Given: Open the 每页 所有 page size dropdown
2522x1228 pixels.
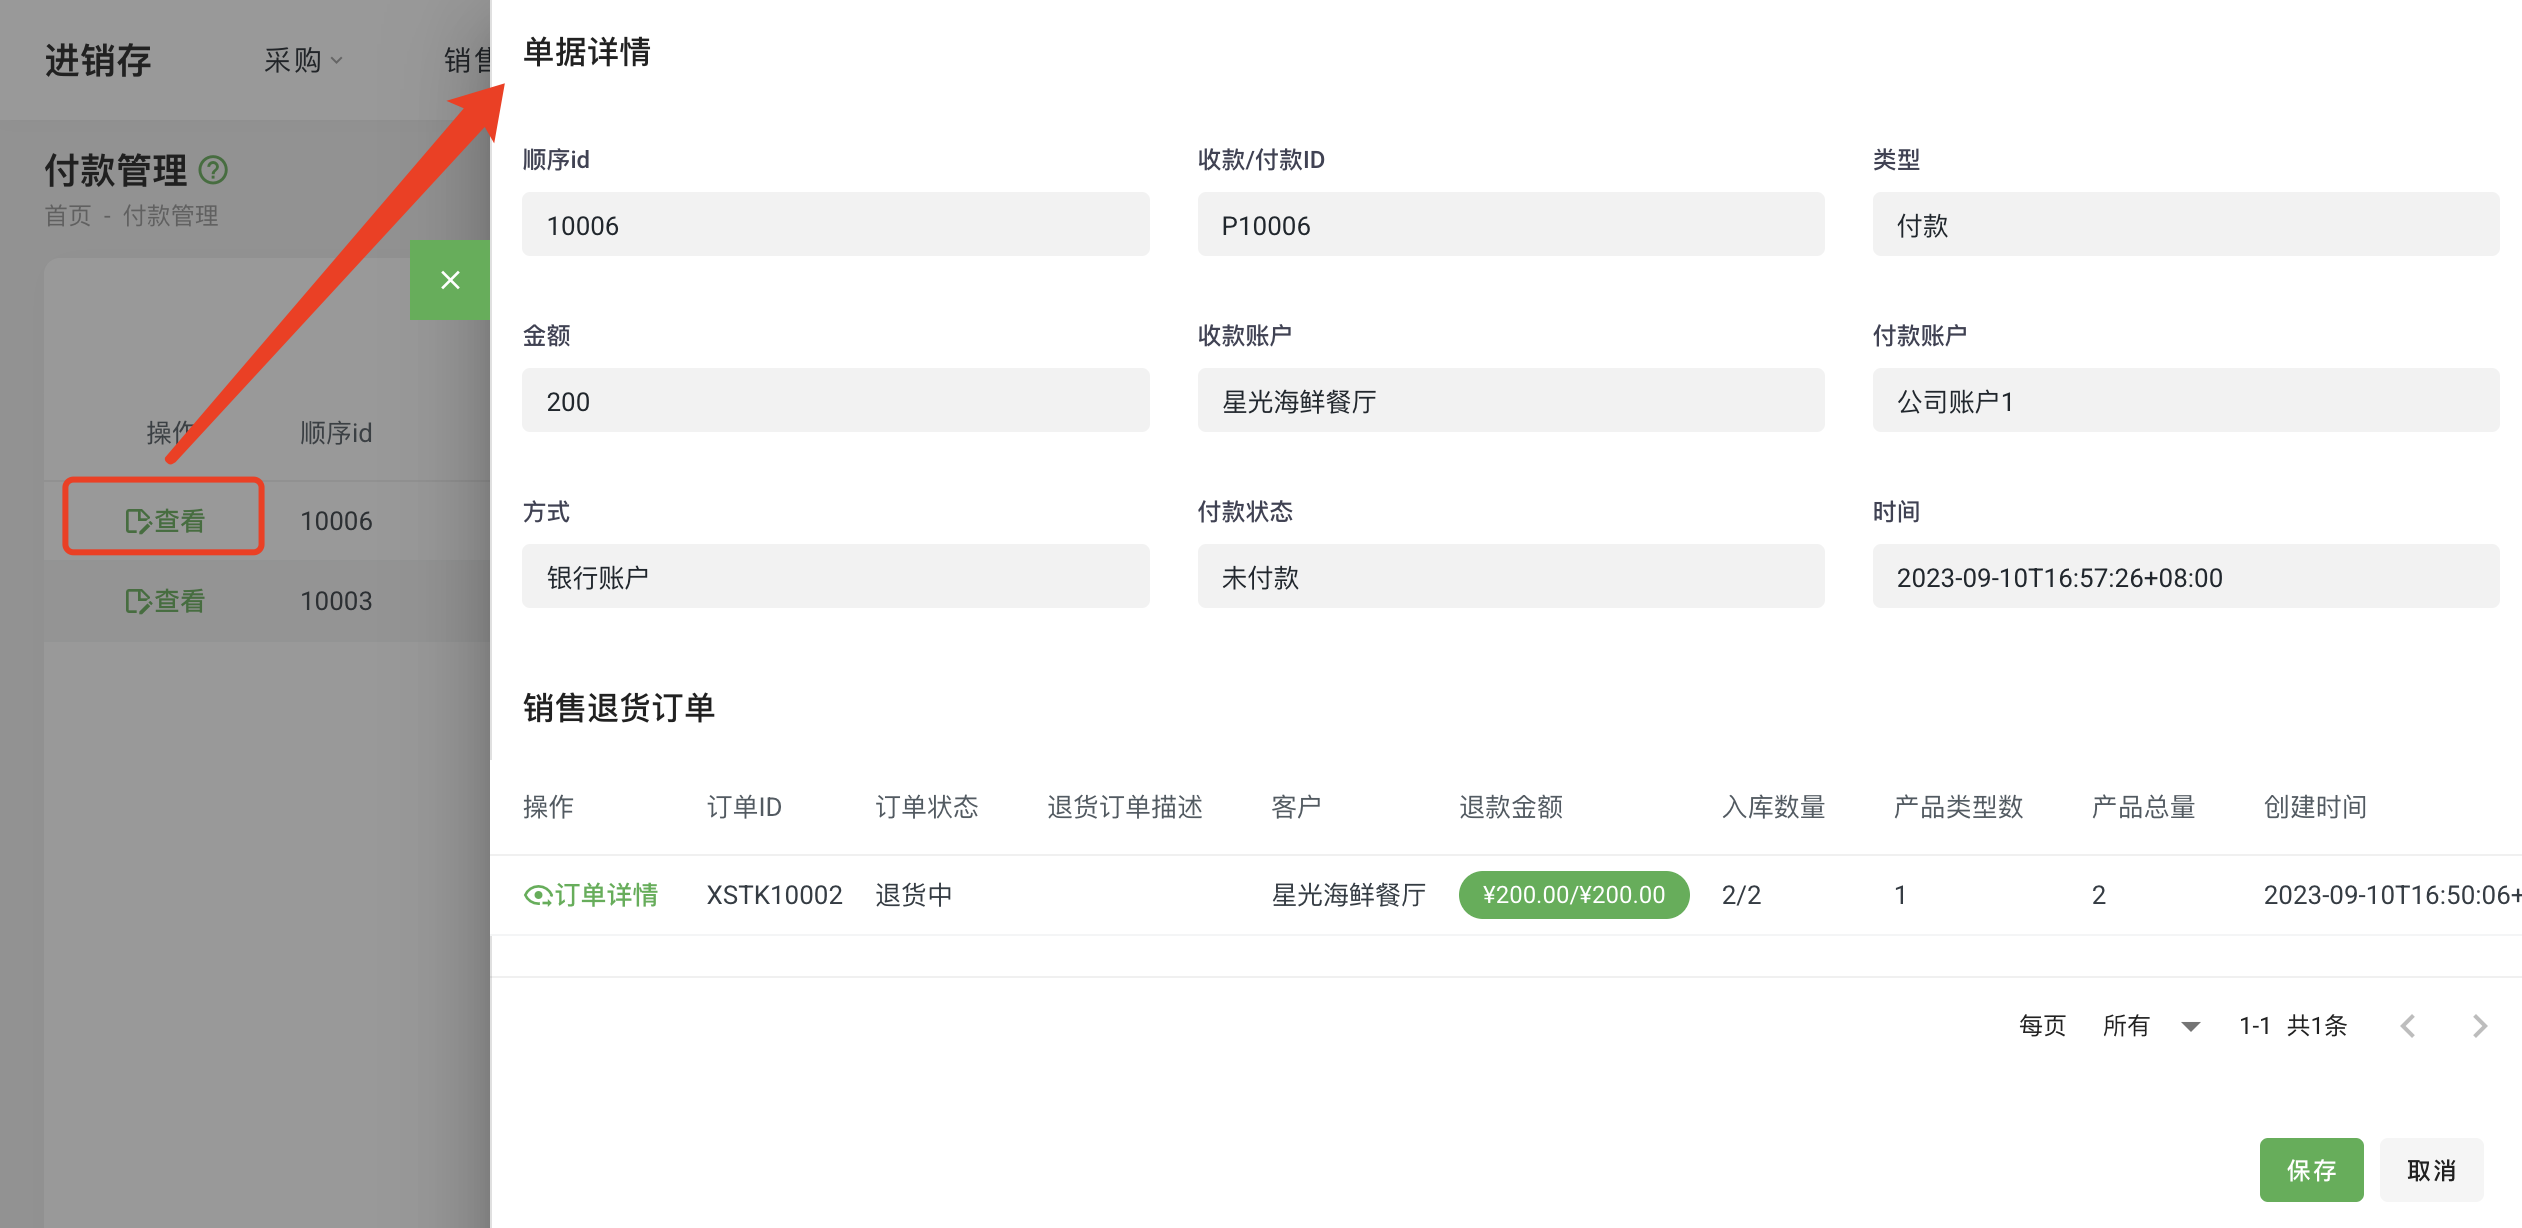Looking at the screenshot, I should (x=2150, y=1026).
